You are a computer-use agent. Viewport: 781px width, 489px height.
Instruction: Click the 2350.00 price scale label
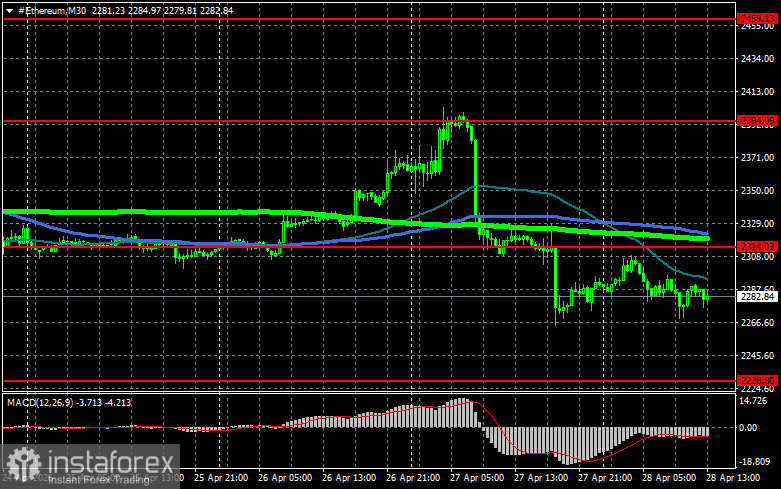tap(757, 191)
